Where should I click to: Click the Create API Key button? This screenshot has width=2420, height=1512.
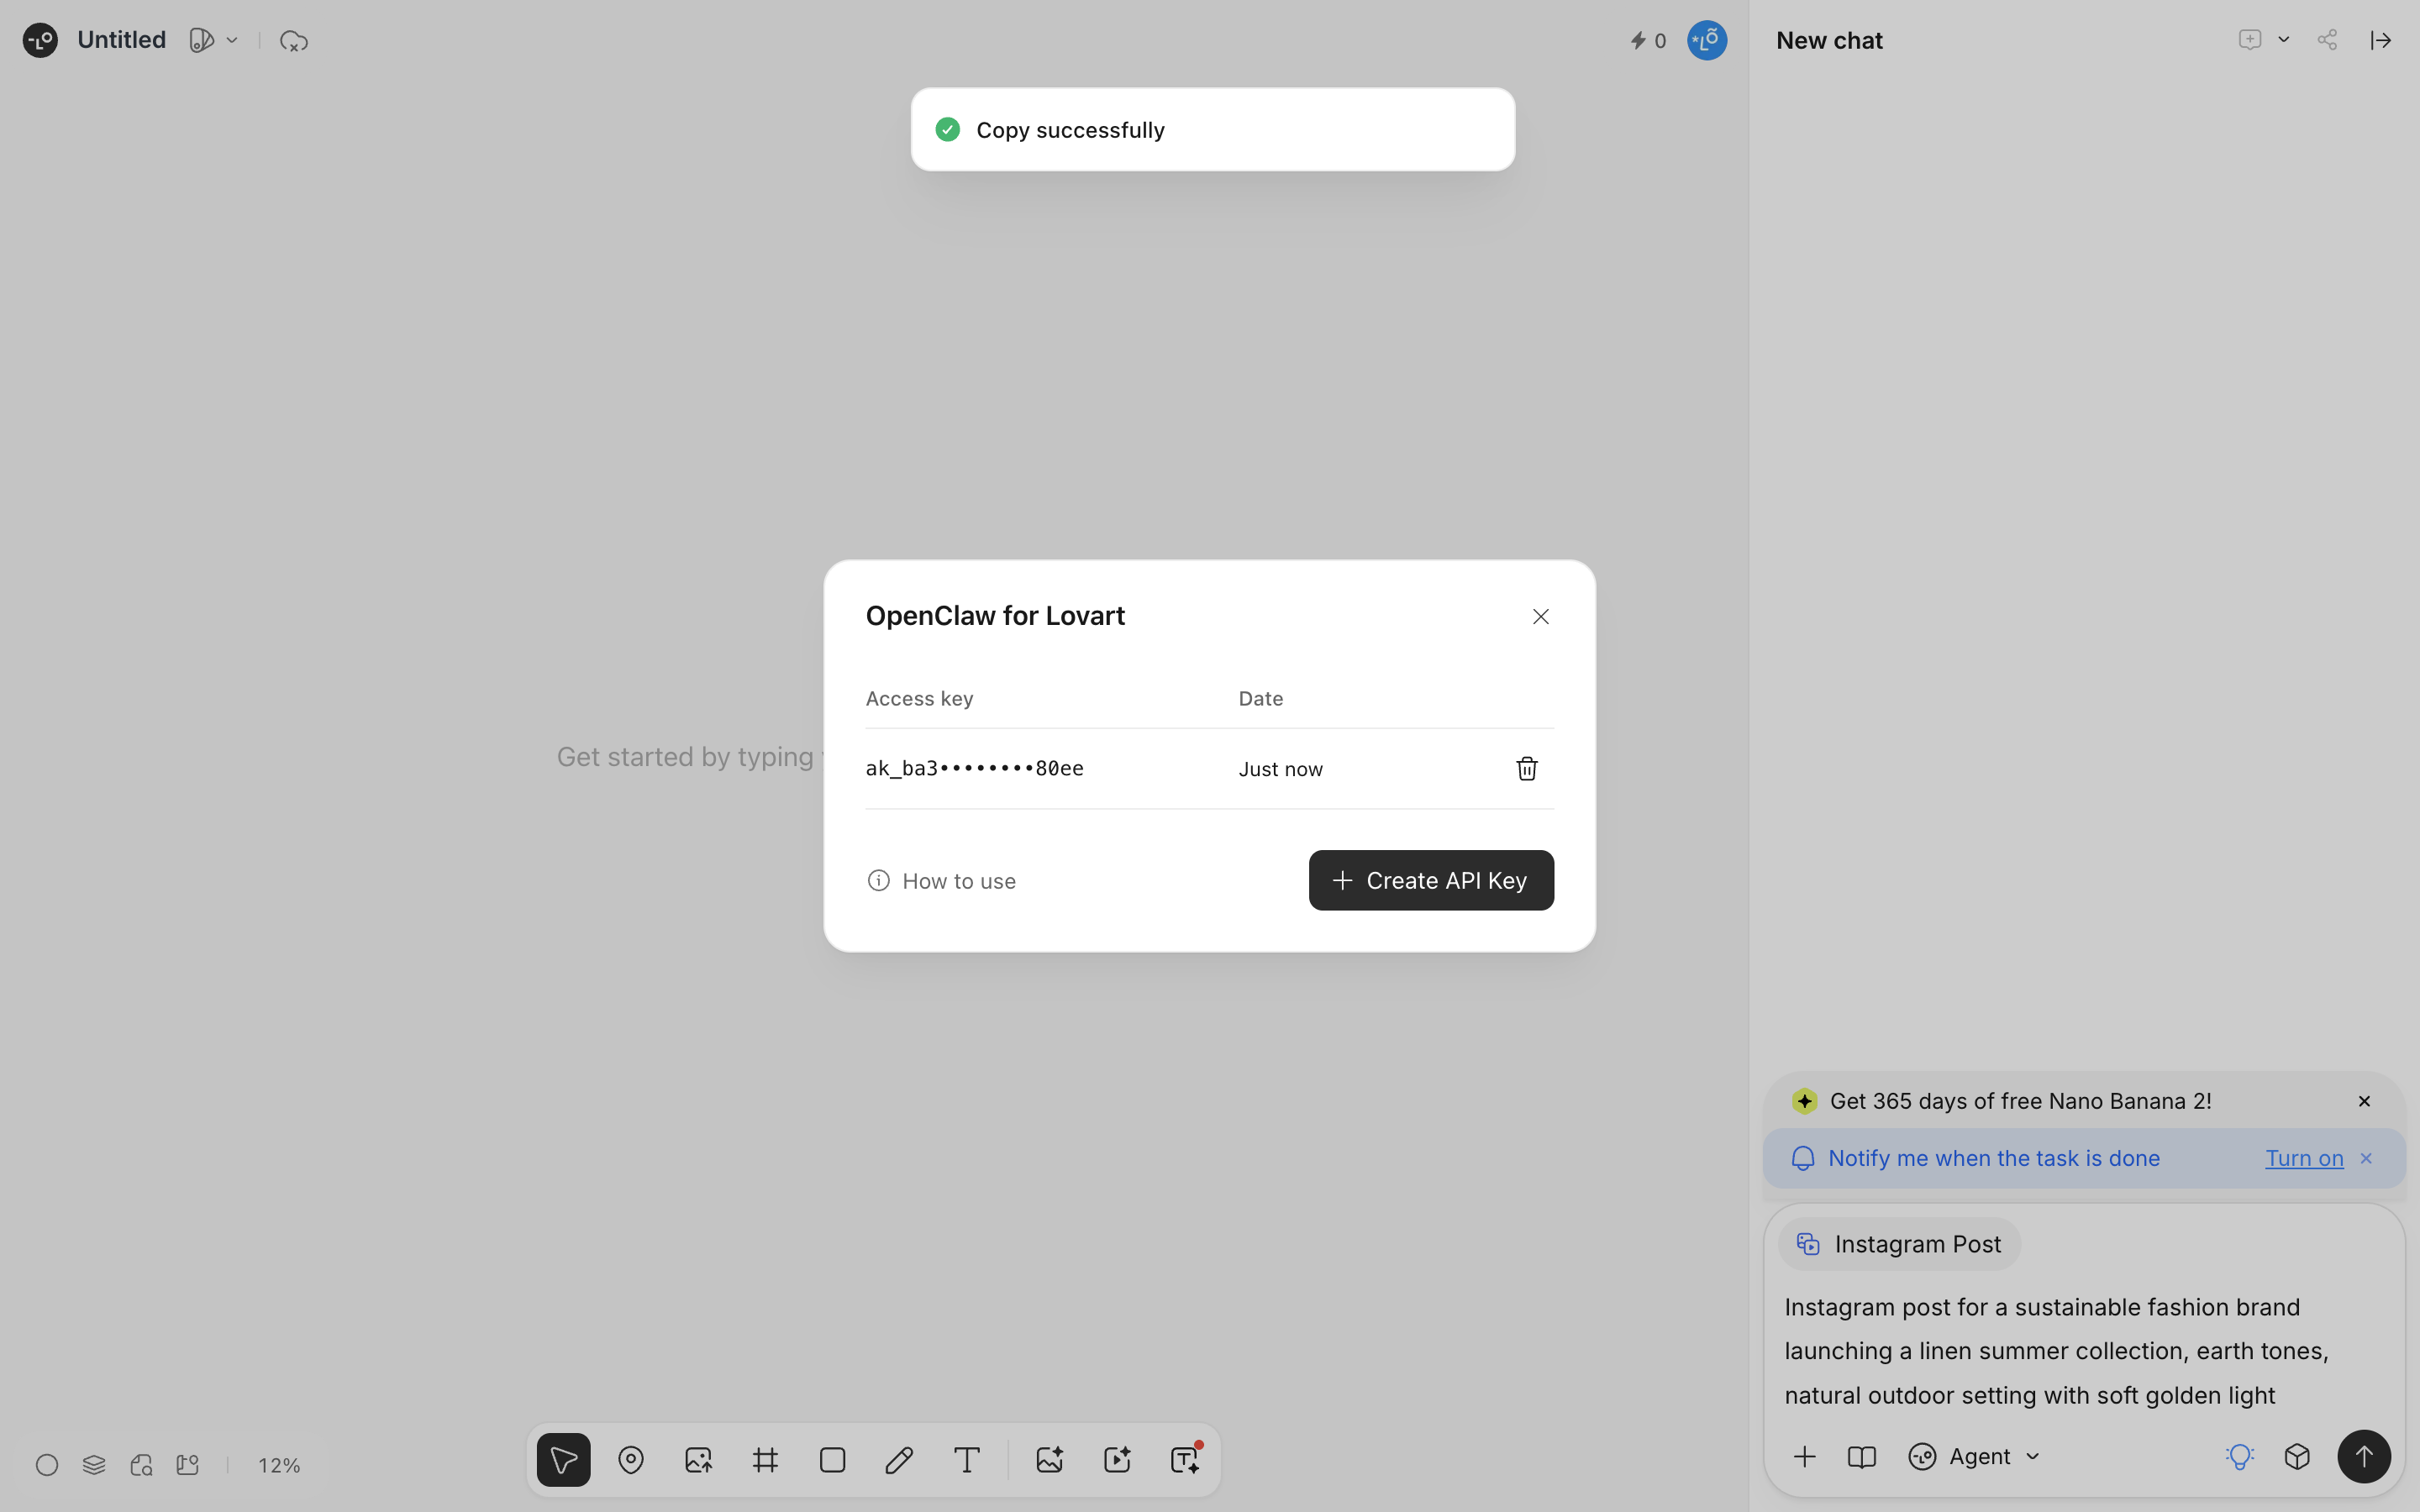(1431, 880)
